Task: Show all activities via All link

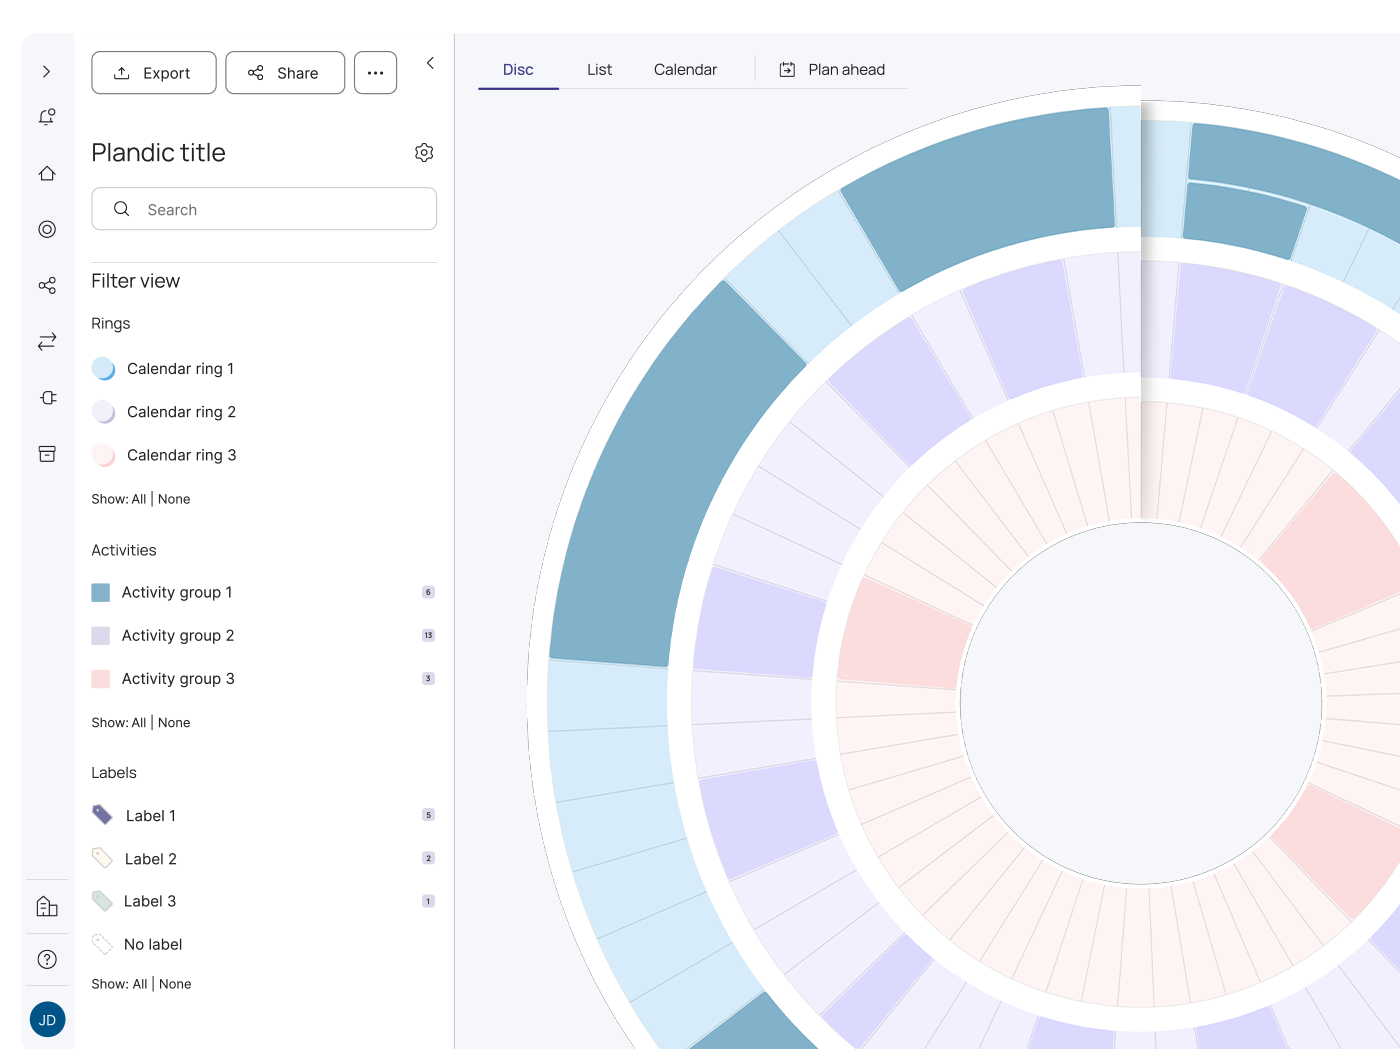Action: tap(139, 722)
